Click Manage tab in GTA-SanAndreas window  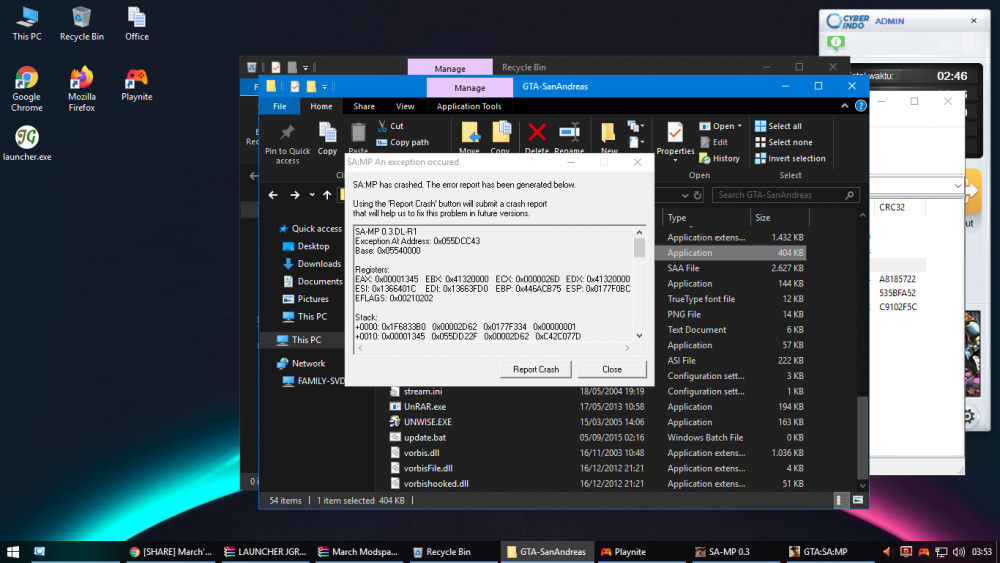click(x=469, y=87)
